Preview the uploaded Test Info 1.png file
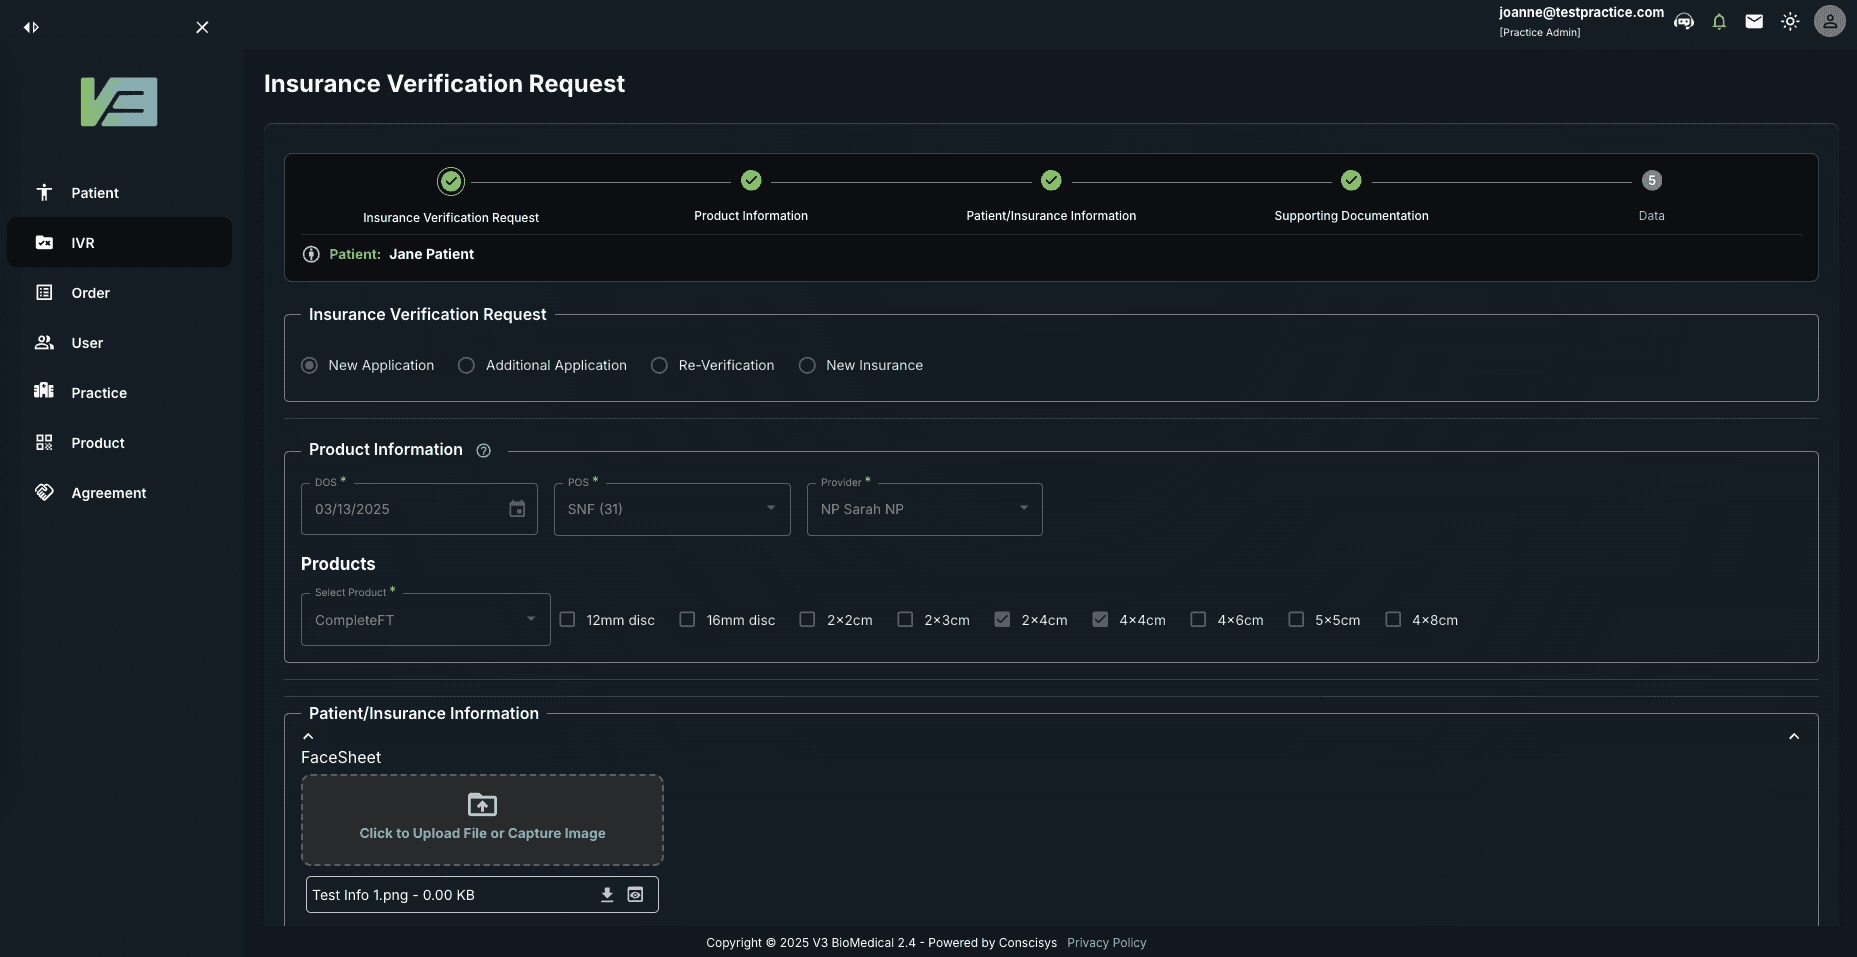The width and height of the screenshot is (1857, 957). (x=635, y=894)
